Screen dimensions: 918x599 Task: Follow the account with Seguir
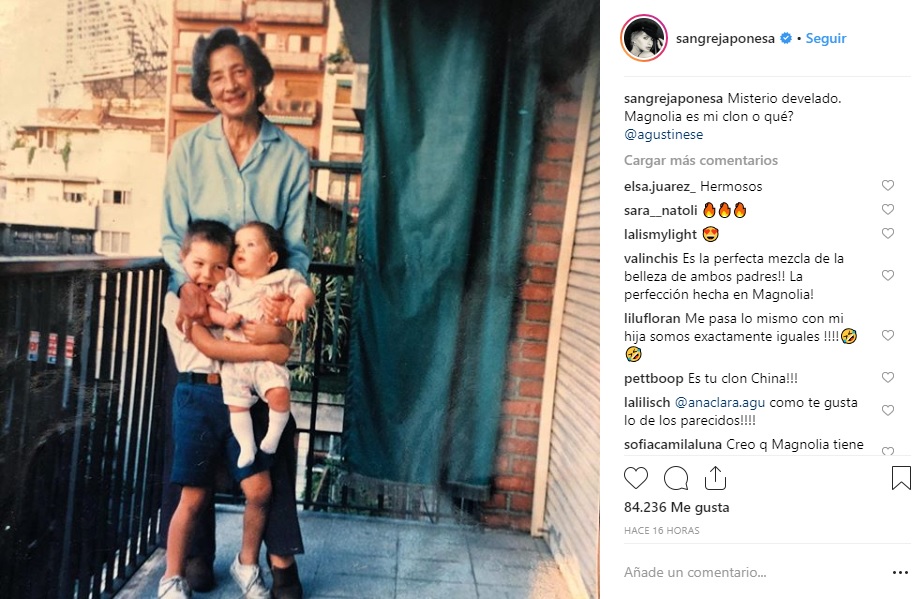825,38
